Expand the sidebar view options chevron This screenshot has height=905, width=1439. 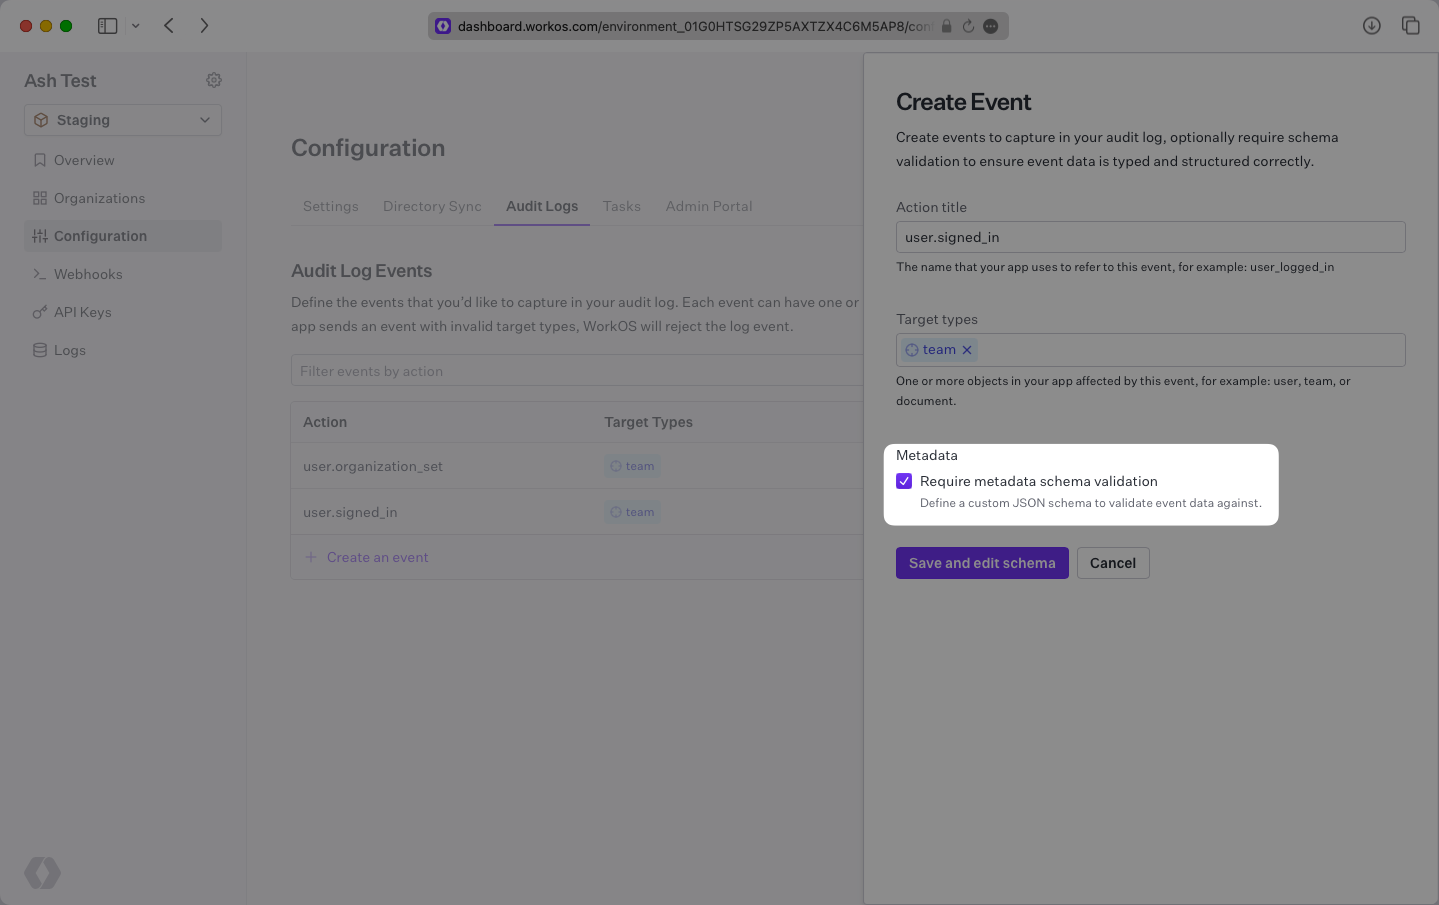(136, 25)
